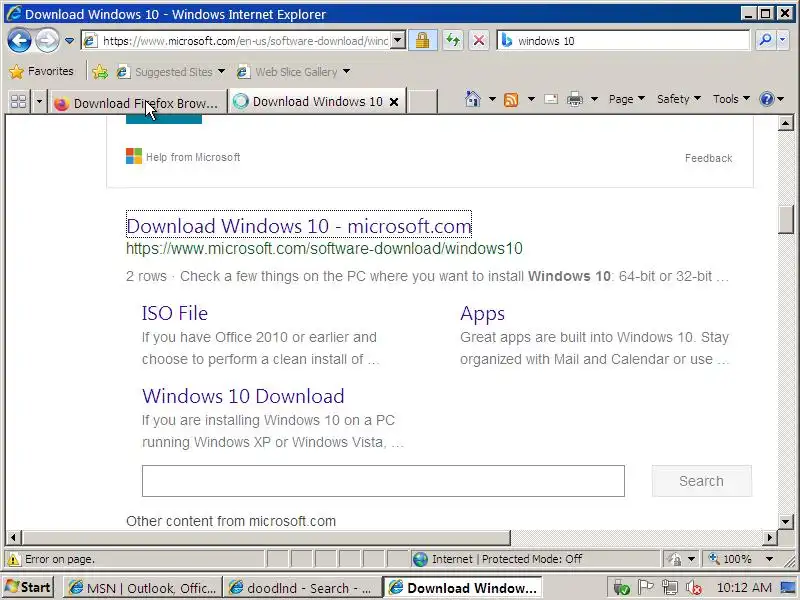Click the Forward arrow navigation button
The width and height of the screenshot is (800, 600).
tap(47, 40)
